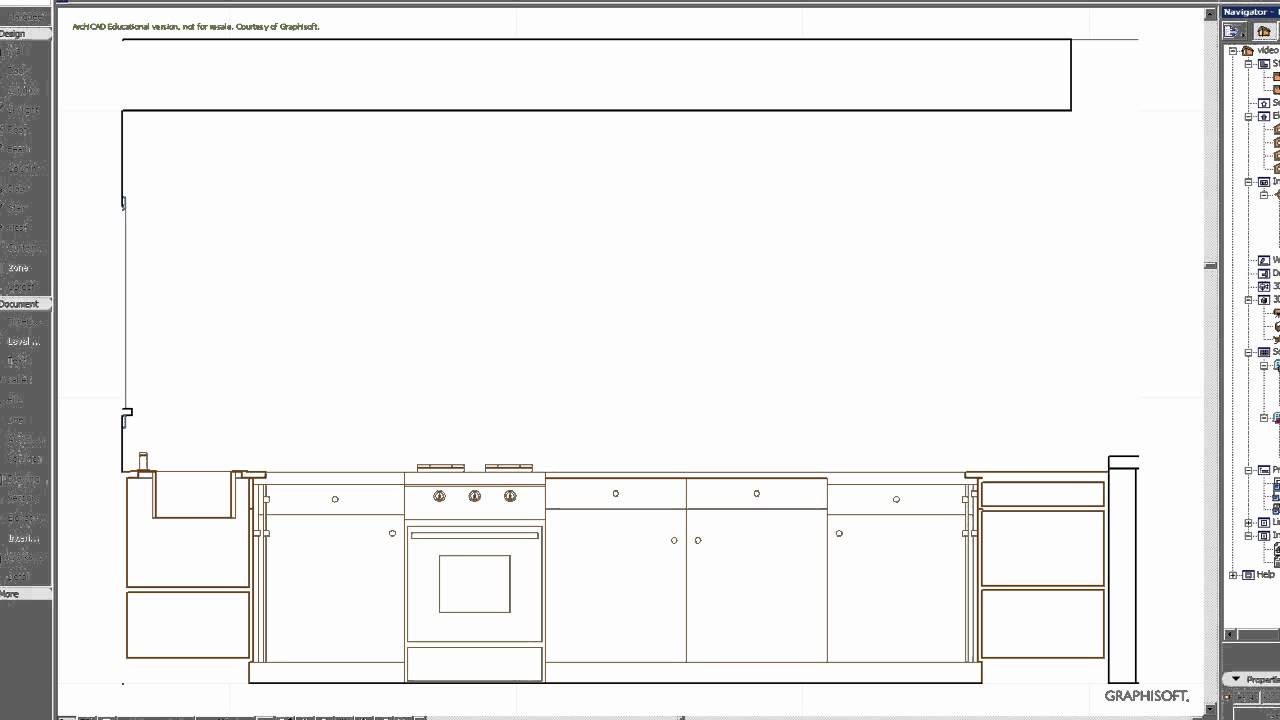Select the Arc/Circle tool
This screenshot has width=1280, height=720.
tap(25, 439)
